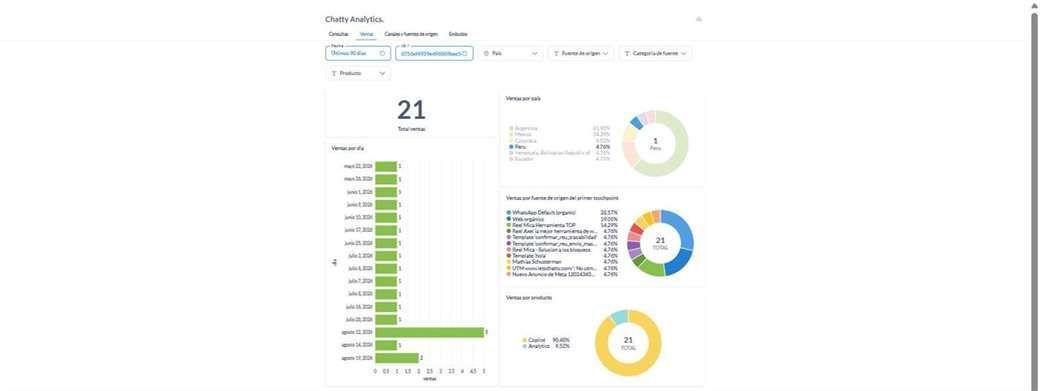Click the Ventas por país card title
Screen dimensions: 1040x391
523,98
